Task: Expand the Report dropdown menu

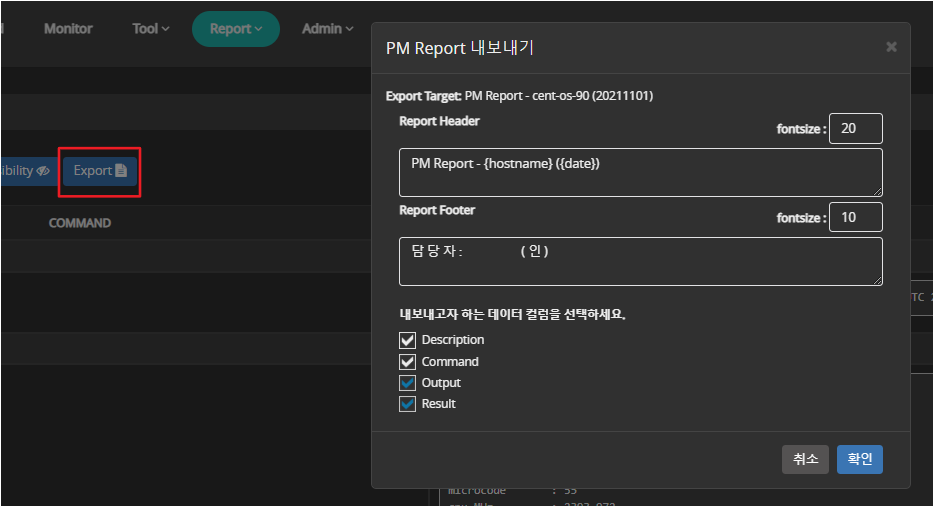Action: pos(235,29)
